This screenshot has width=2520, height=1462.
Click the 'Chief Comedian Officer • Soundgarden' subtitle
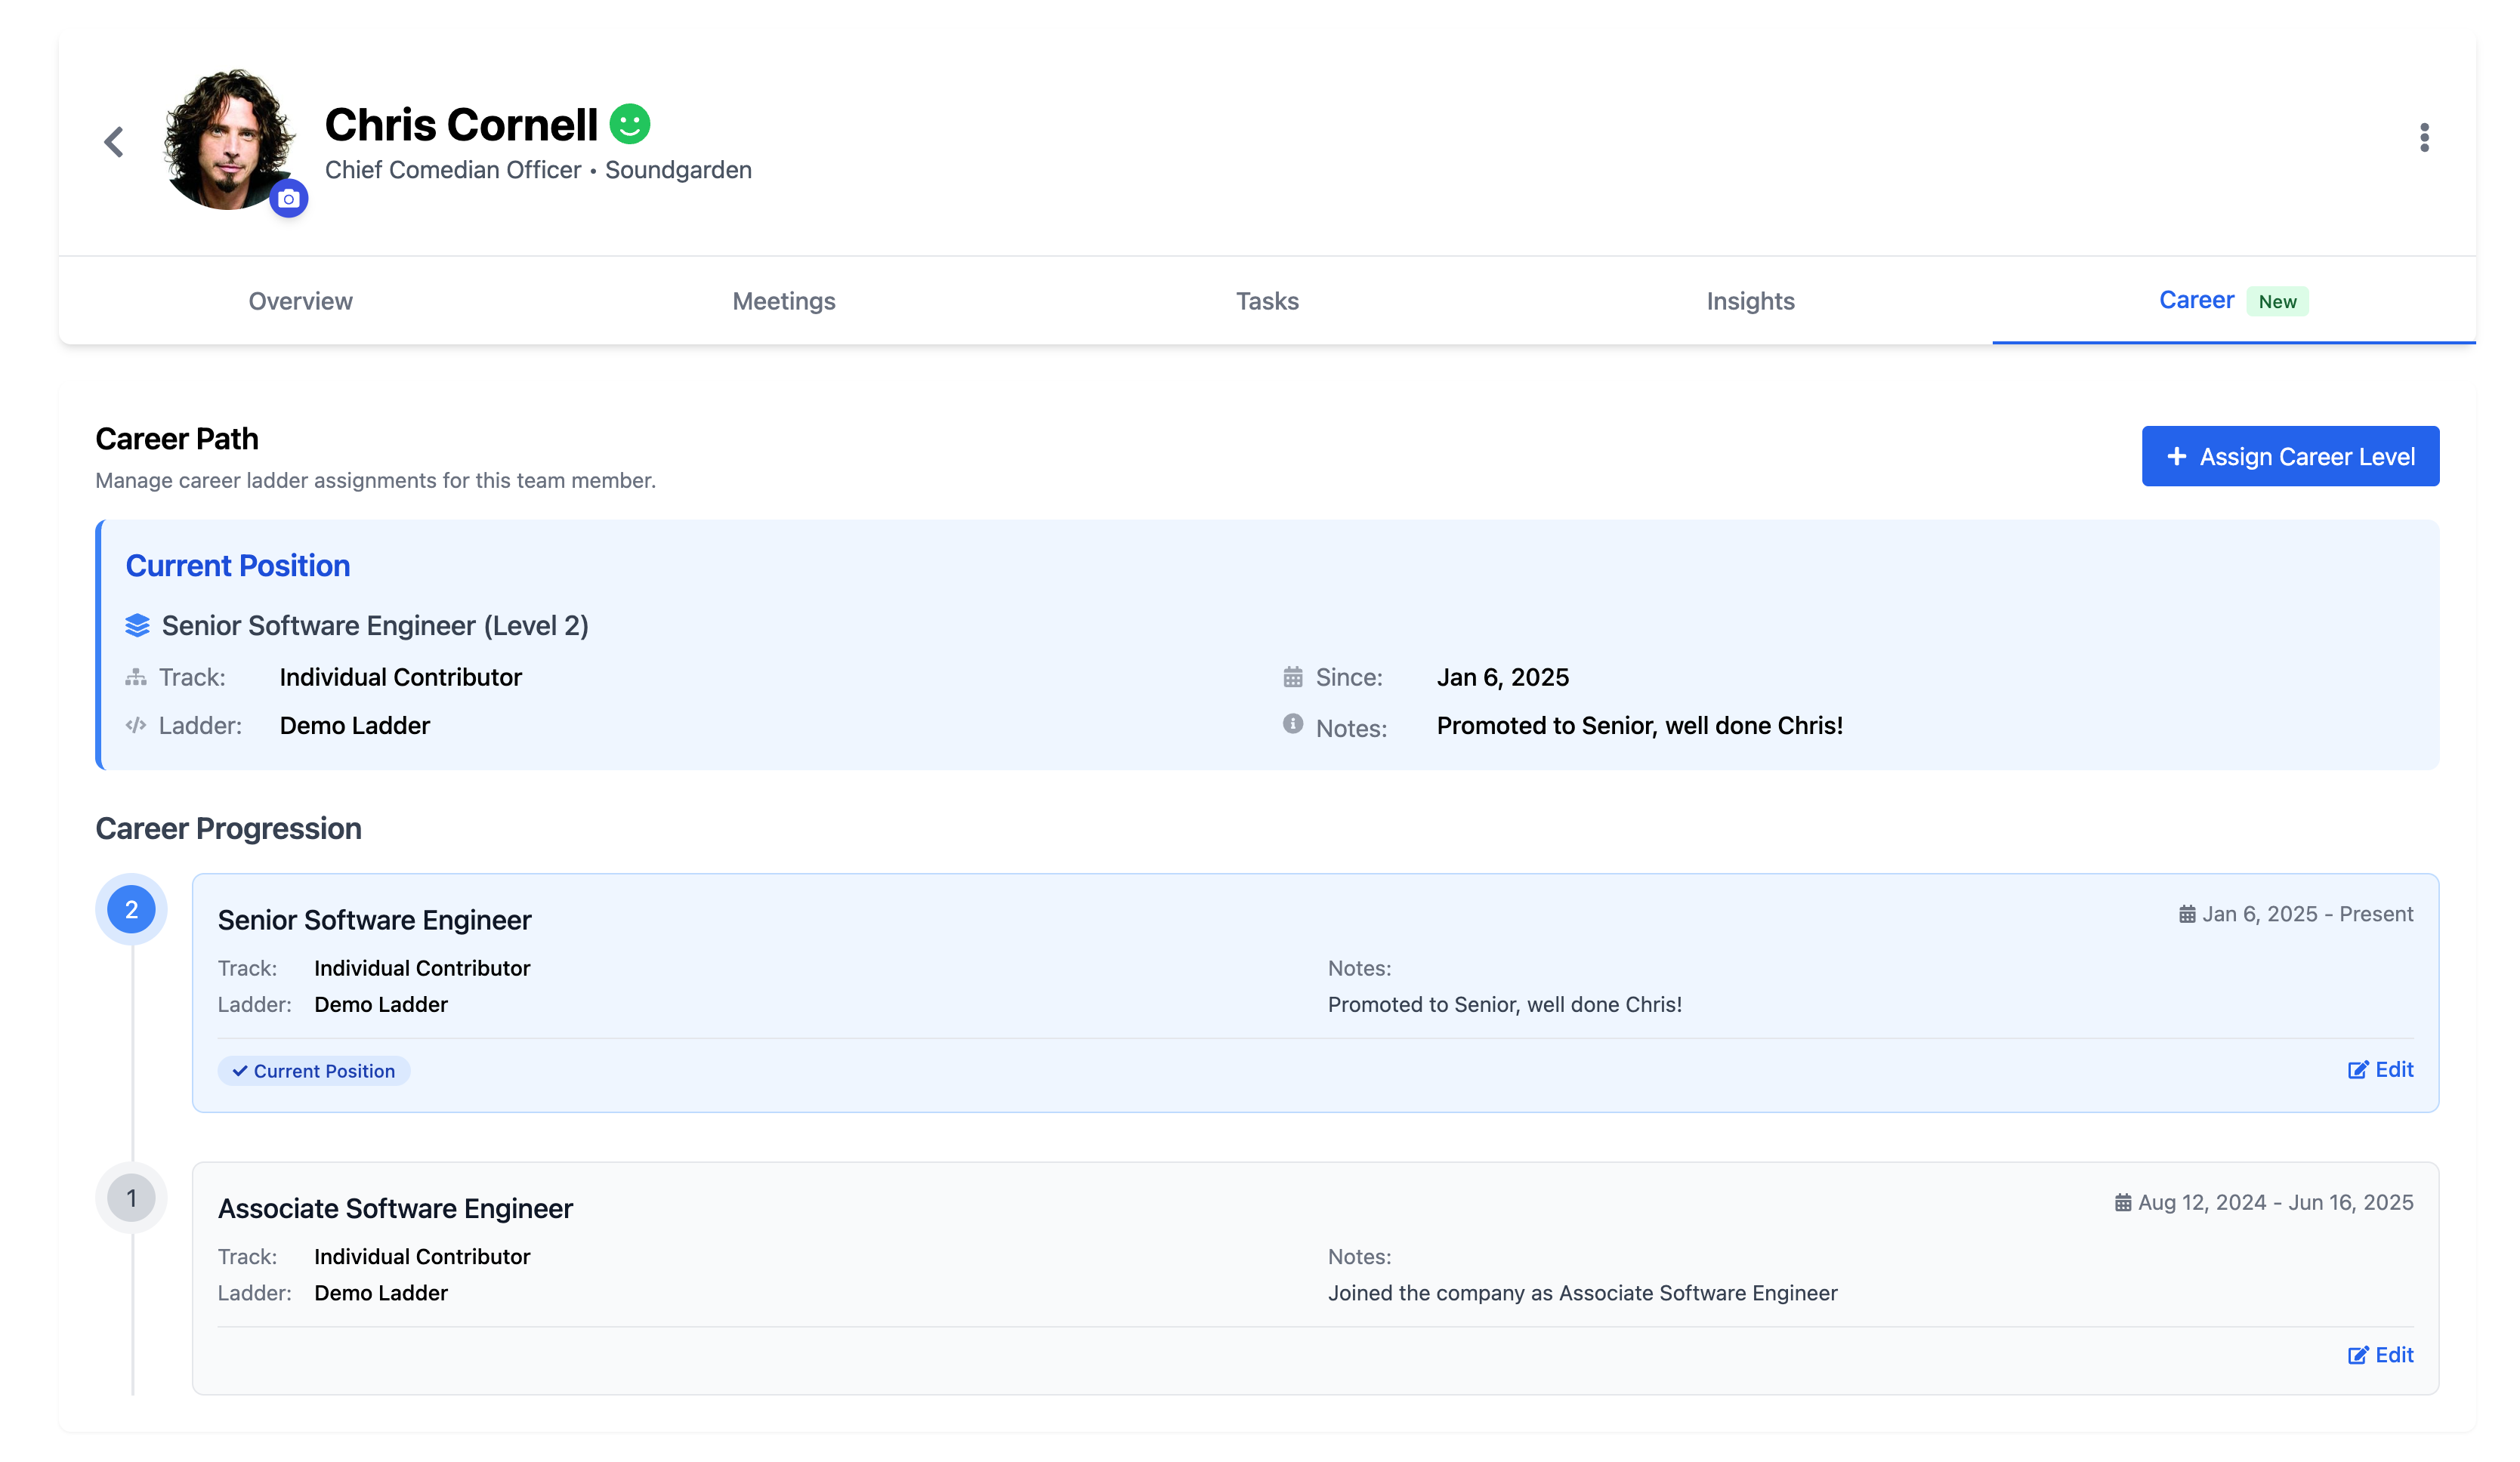pos(538,170)
